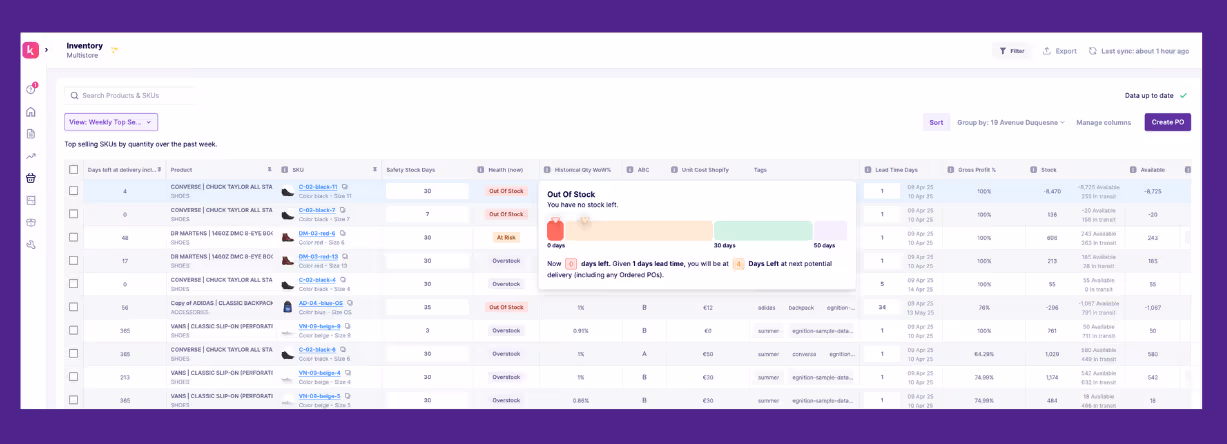The height and width of the screenshot is (444, 1227).
Task: Open the notifications icon with red badge
Action: point(31,89)
